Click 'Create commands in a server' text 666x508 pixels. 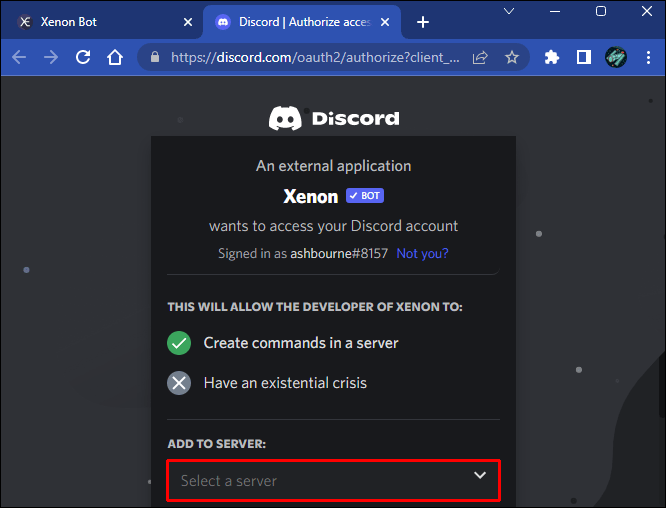pos(301,343)
